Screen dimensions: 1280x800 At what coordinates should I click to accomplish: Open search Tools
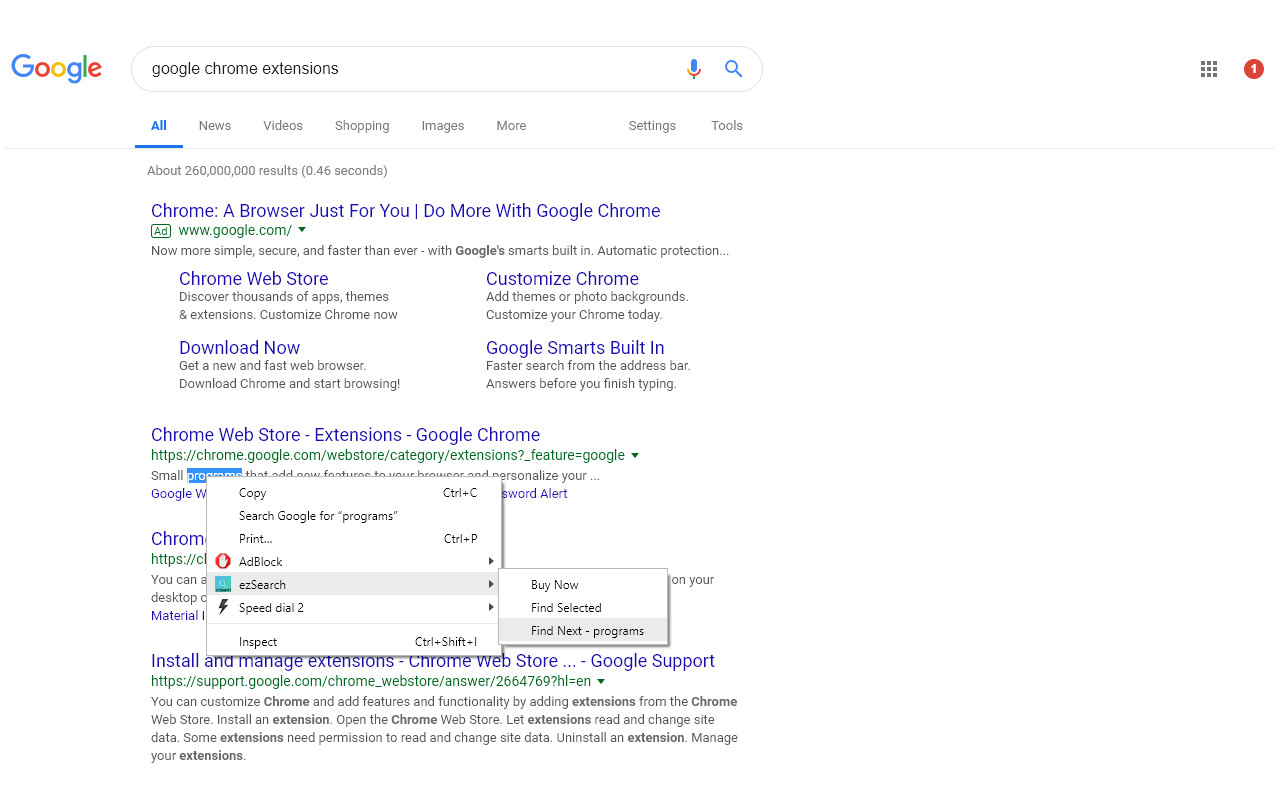[x=727, y=126]
